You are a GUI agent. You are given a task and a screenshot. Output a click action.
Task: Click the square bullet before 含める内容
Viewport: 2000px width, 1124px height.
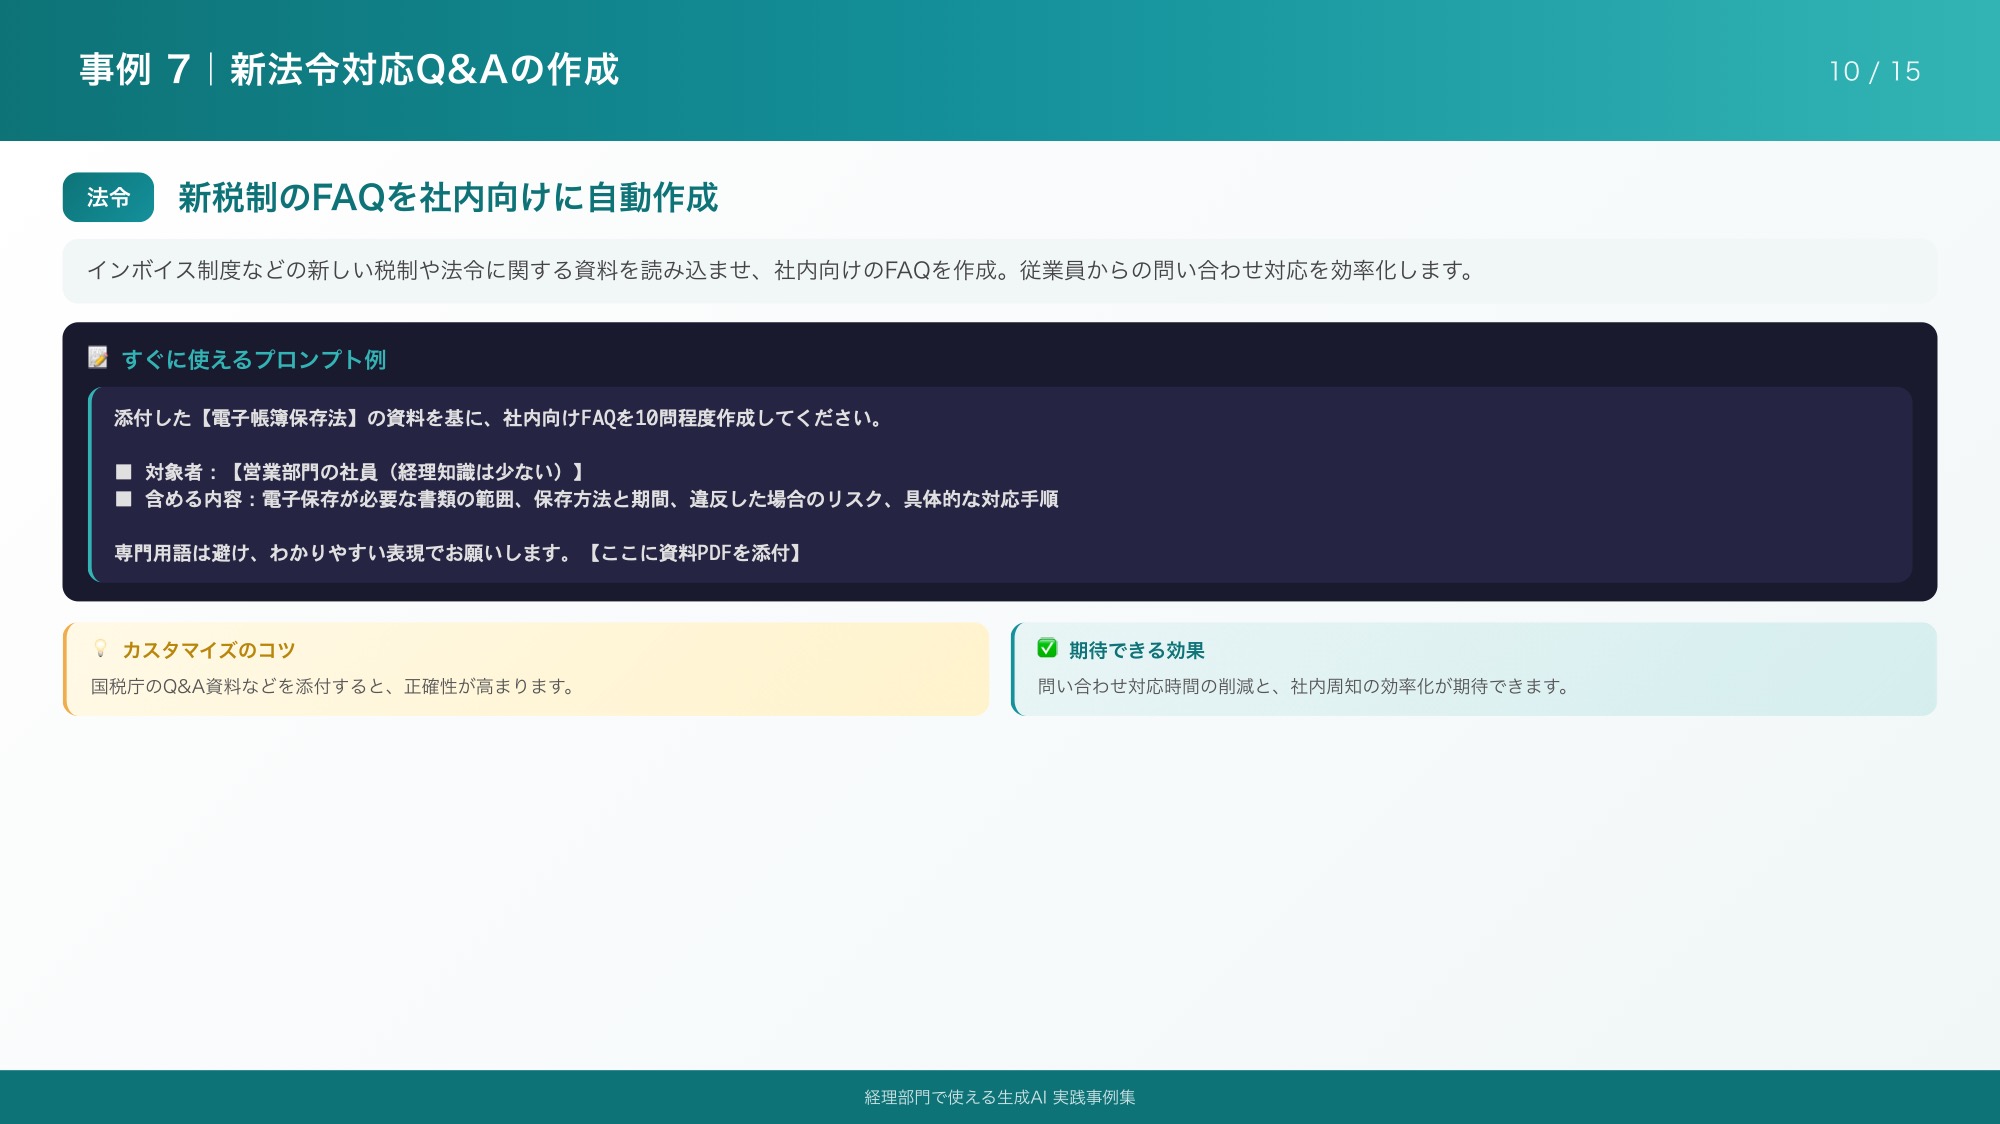(124, 499)
